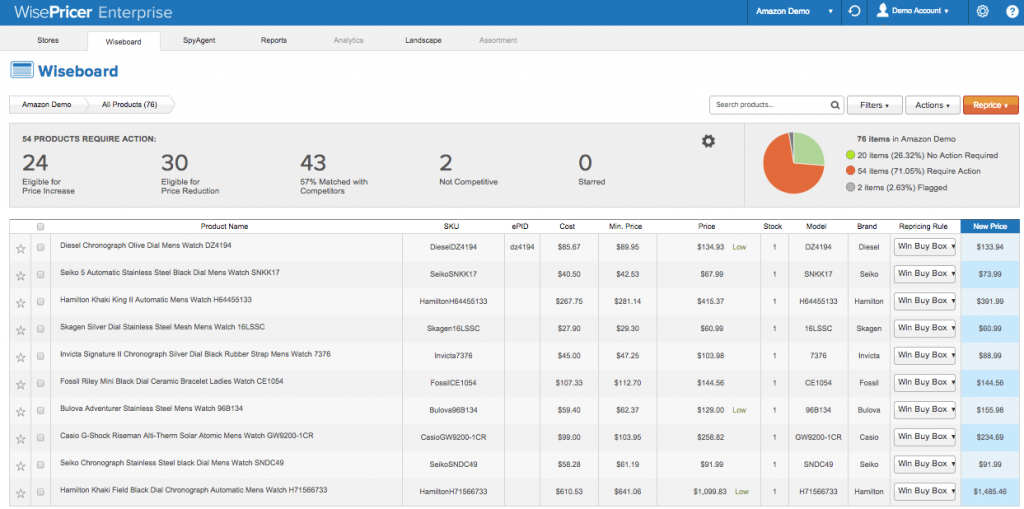Select the Wiseboard tab
Screen dimensions: 1024x509
click(123, 41)
